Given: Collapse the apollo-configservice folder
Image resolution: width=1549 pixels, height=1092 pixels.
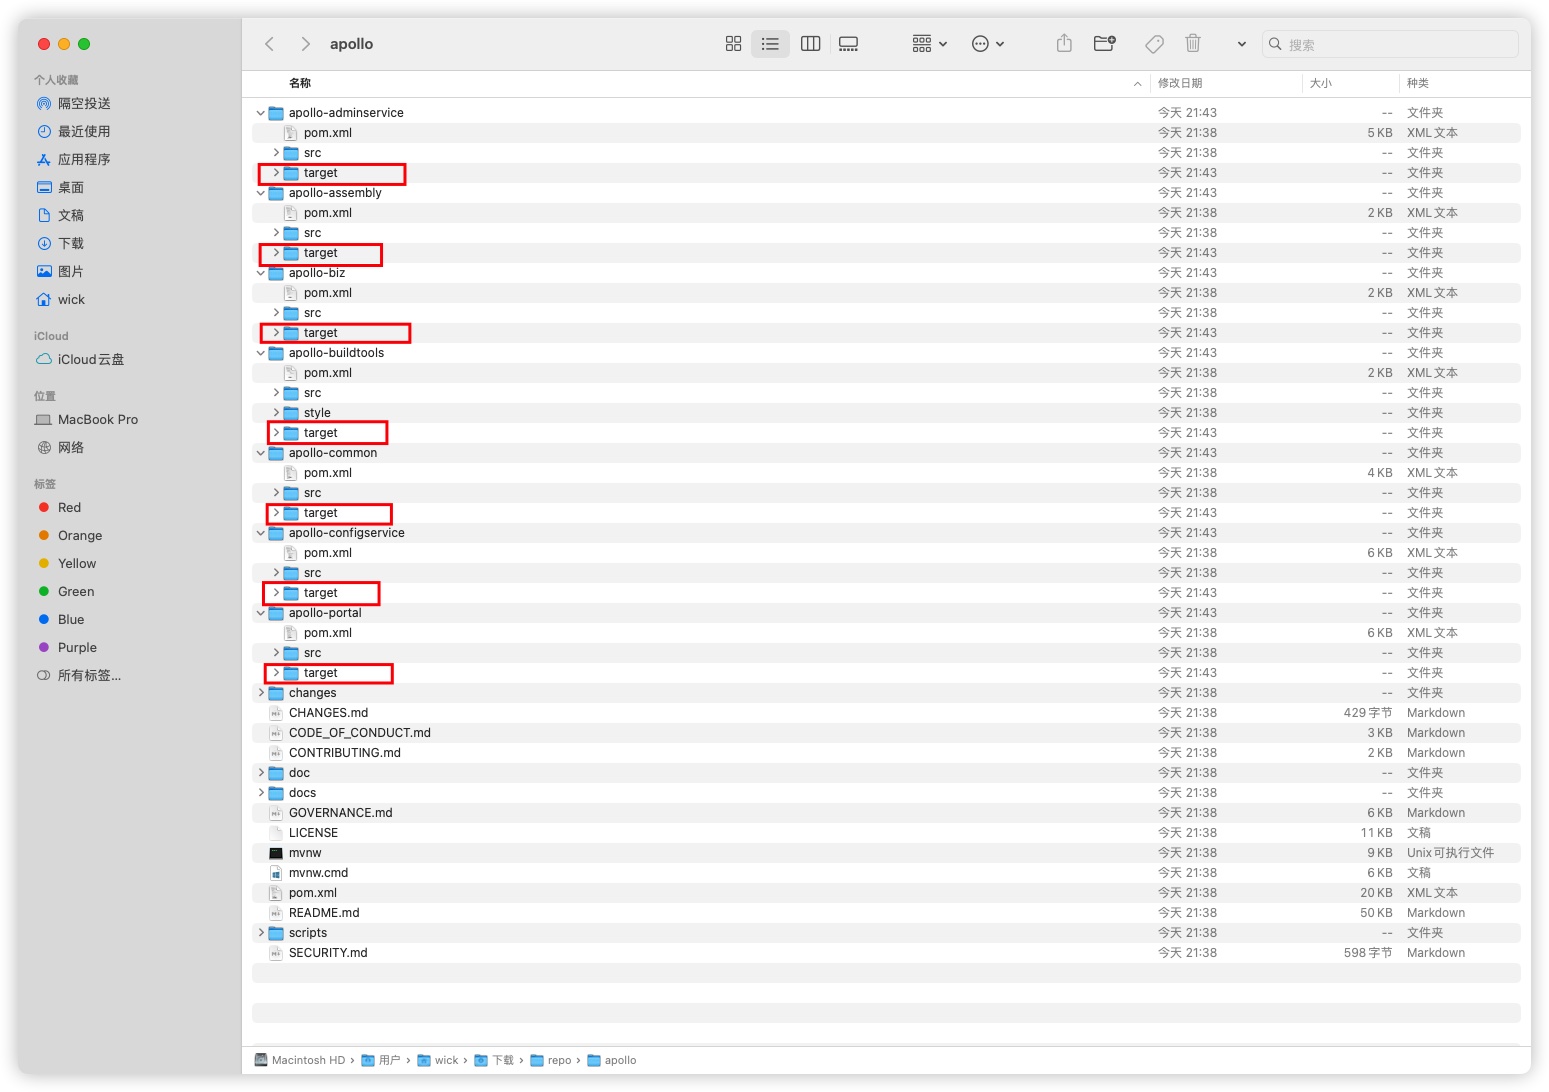Looking at the screenshot, I should pos(261,533).
